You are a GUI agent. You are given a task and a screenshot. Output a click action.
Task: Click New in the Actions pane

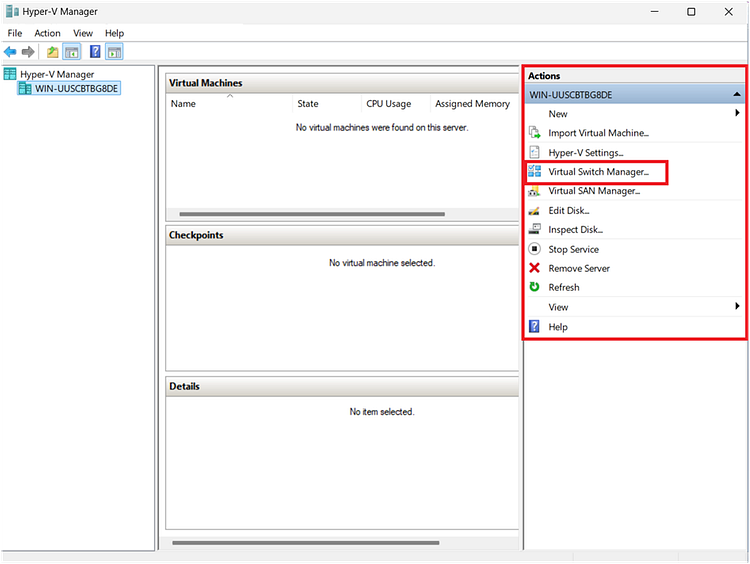[x=558, y=114]
